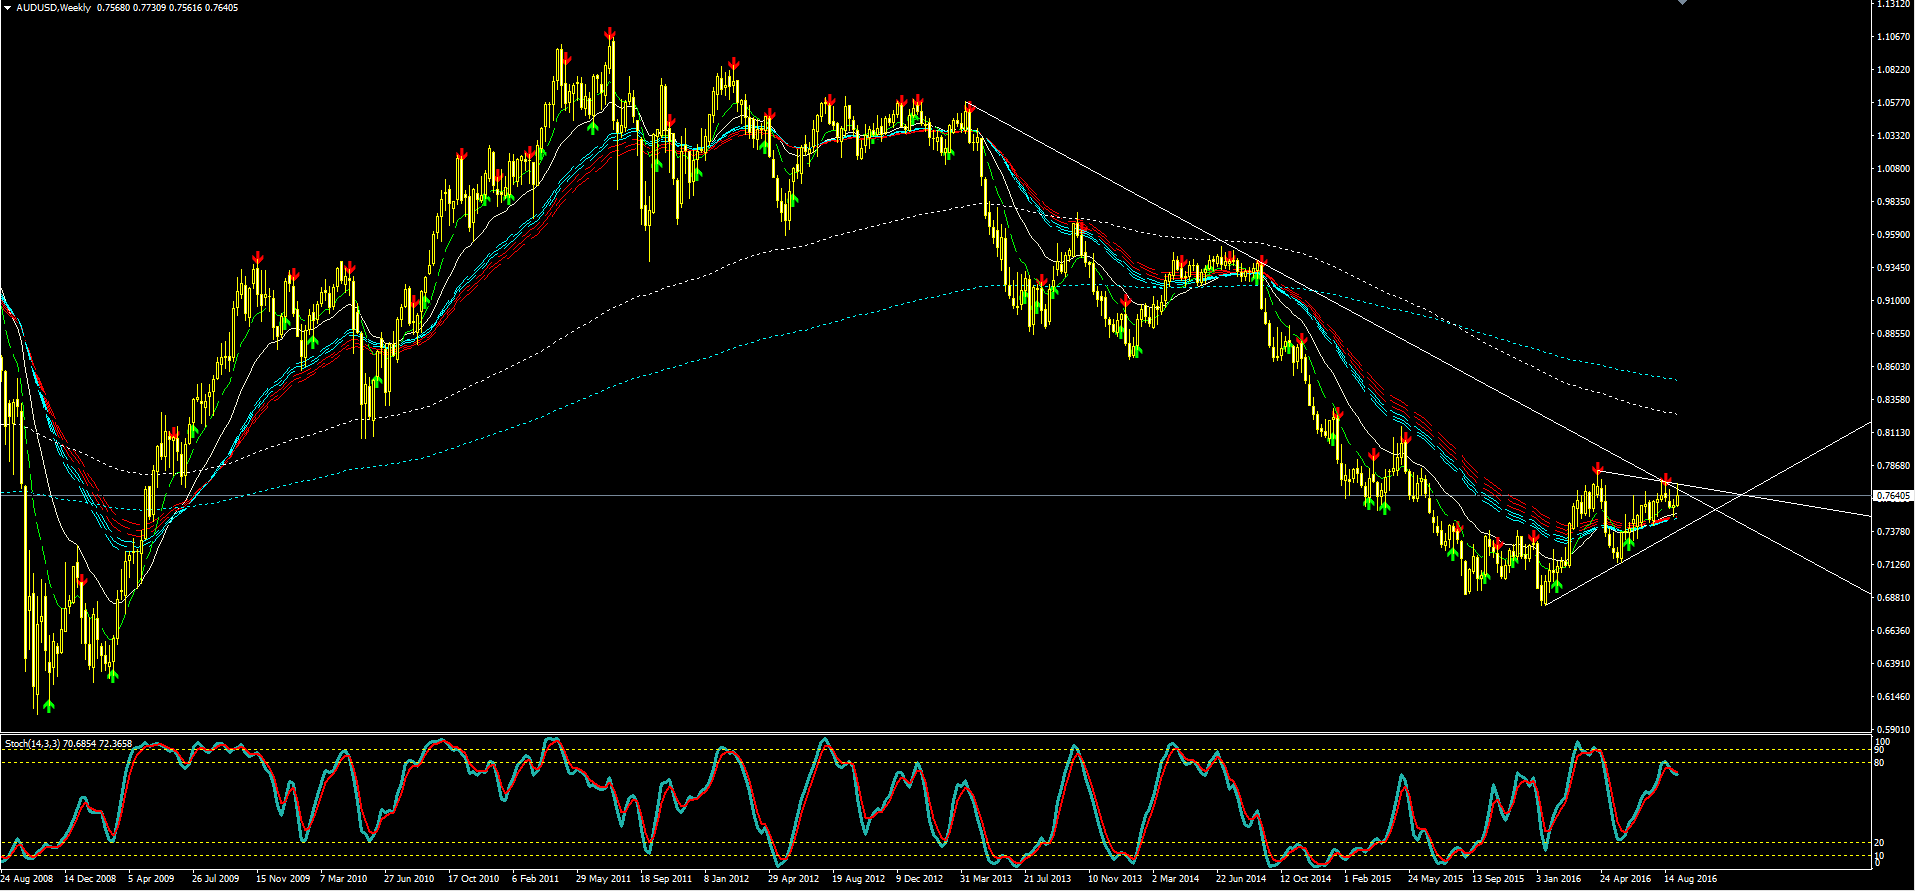Viewport: 1915px width, 892px height.
Task: Click the 1.03320 price level on axis
Action: [x=1894, y=136]
